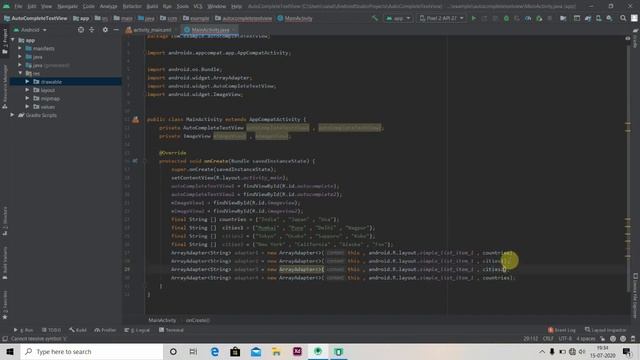640x360 pixels.
Task: Open project panel settings gear icon
Action: (x=105, y=30)
